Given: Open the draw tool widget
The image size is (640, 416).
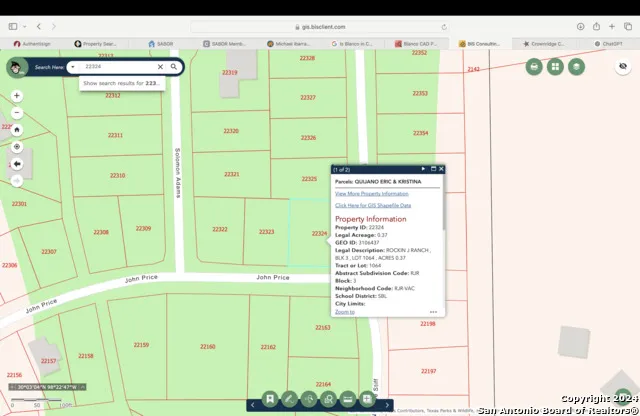Looking at the screenshot, I should [289, 399].
